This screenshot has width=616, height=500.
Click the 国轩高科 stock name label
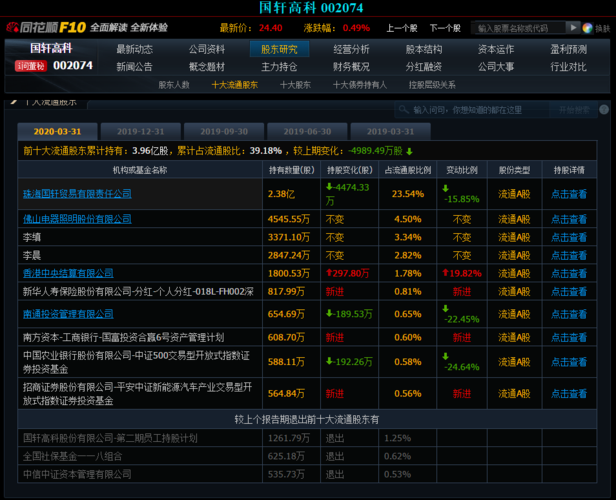(x=51, y=48)
